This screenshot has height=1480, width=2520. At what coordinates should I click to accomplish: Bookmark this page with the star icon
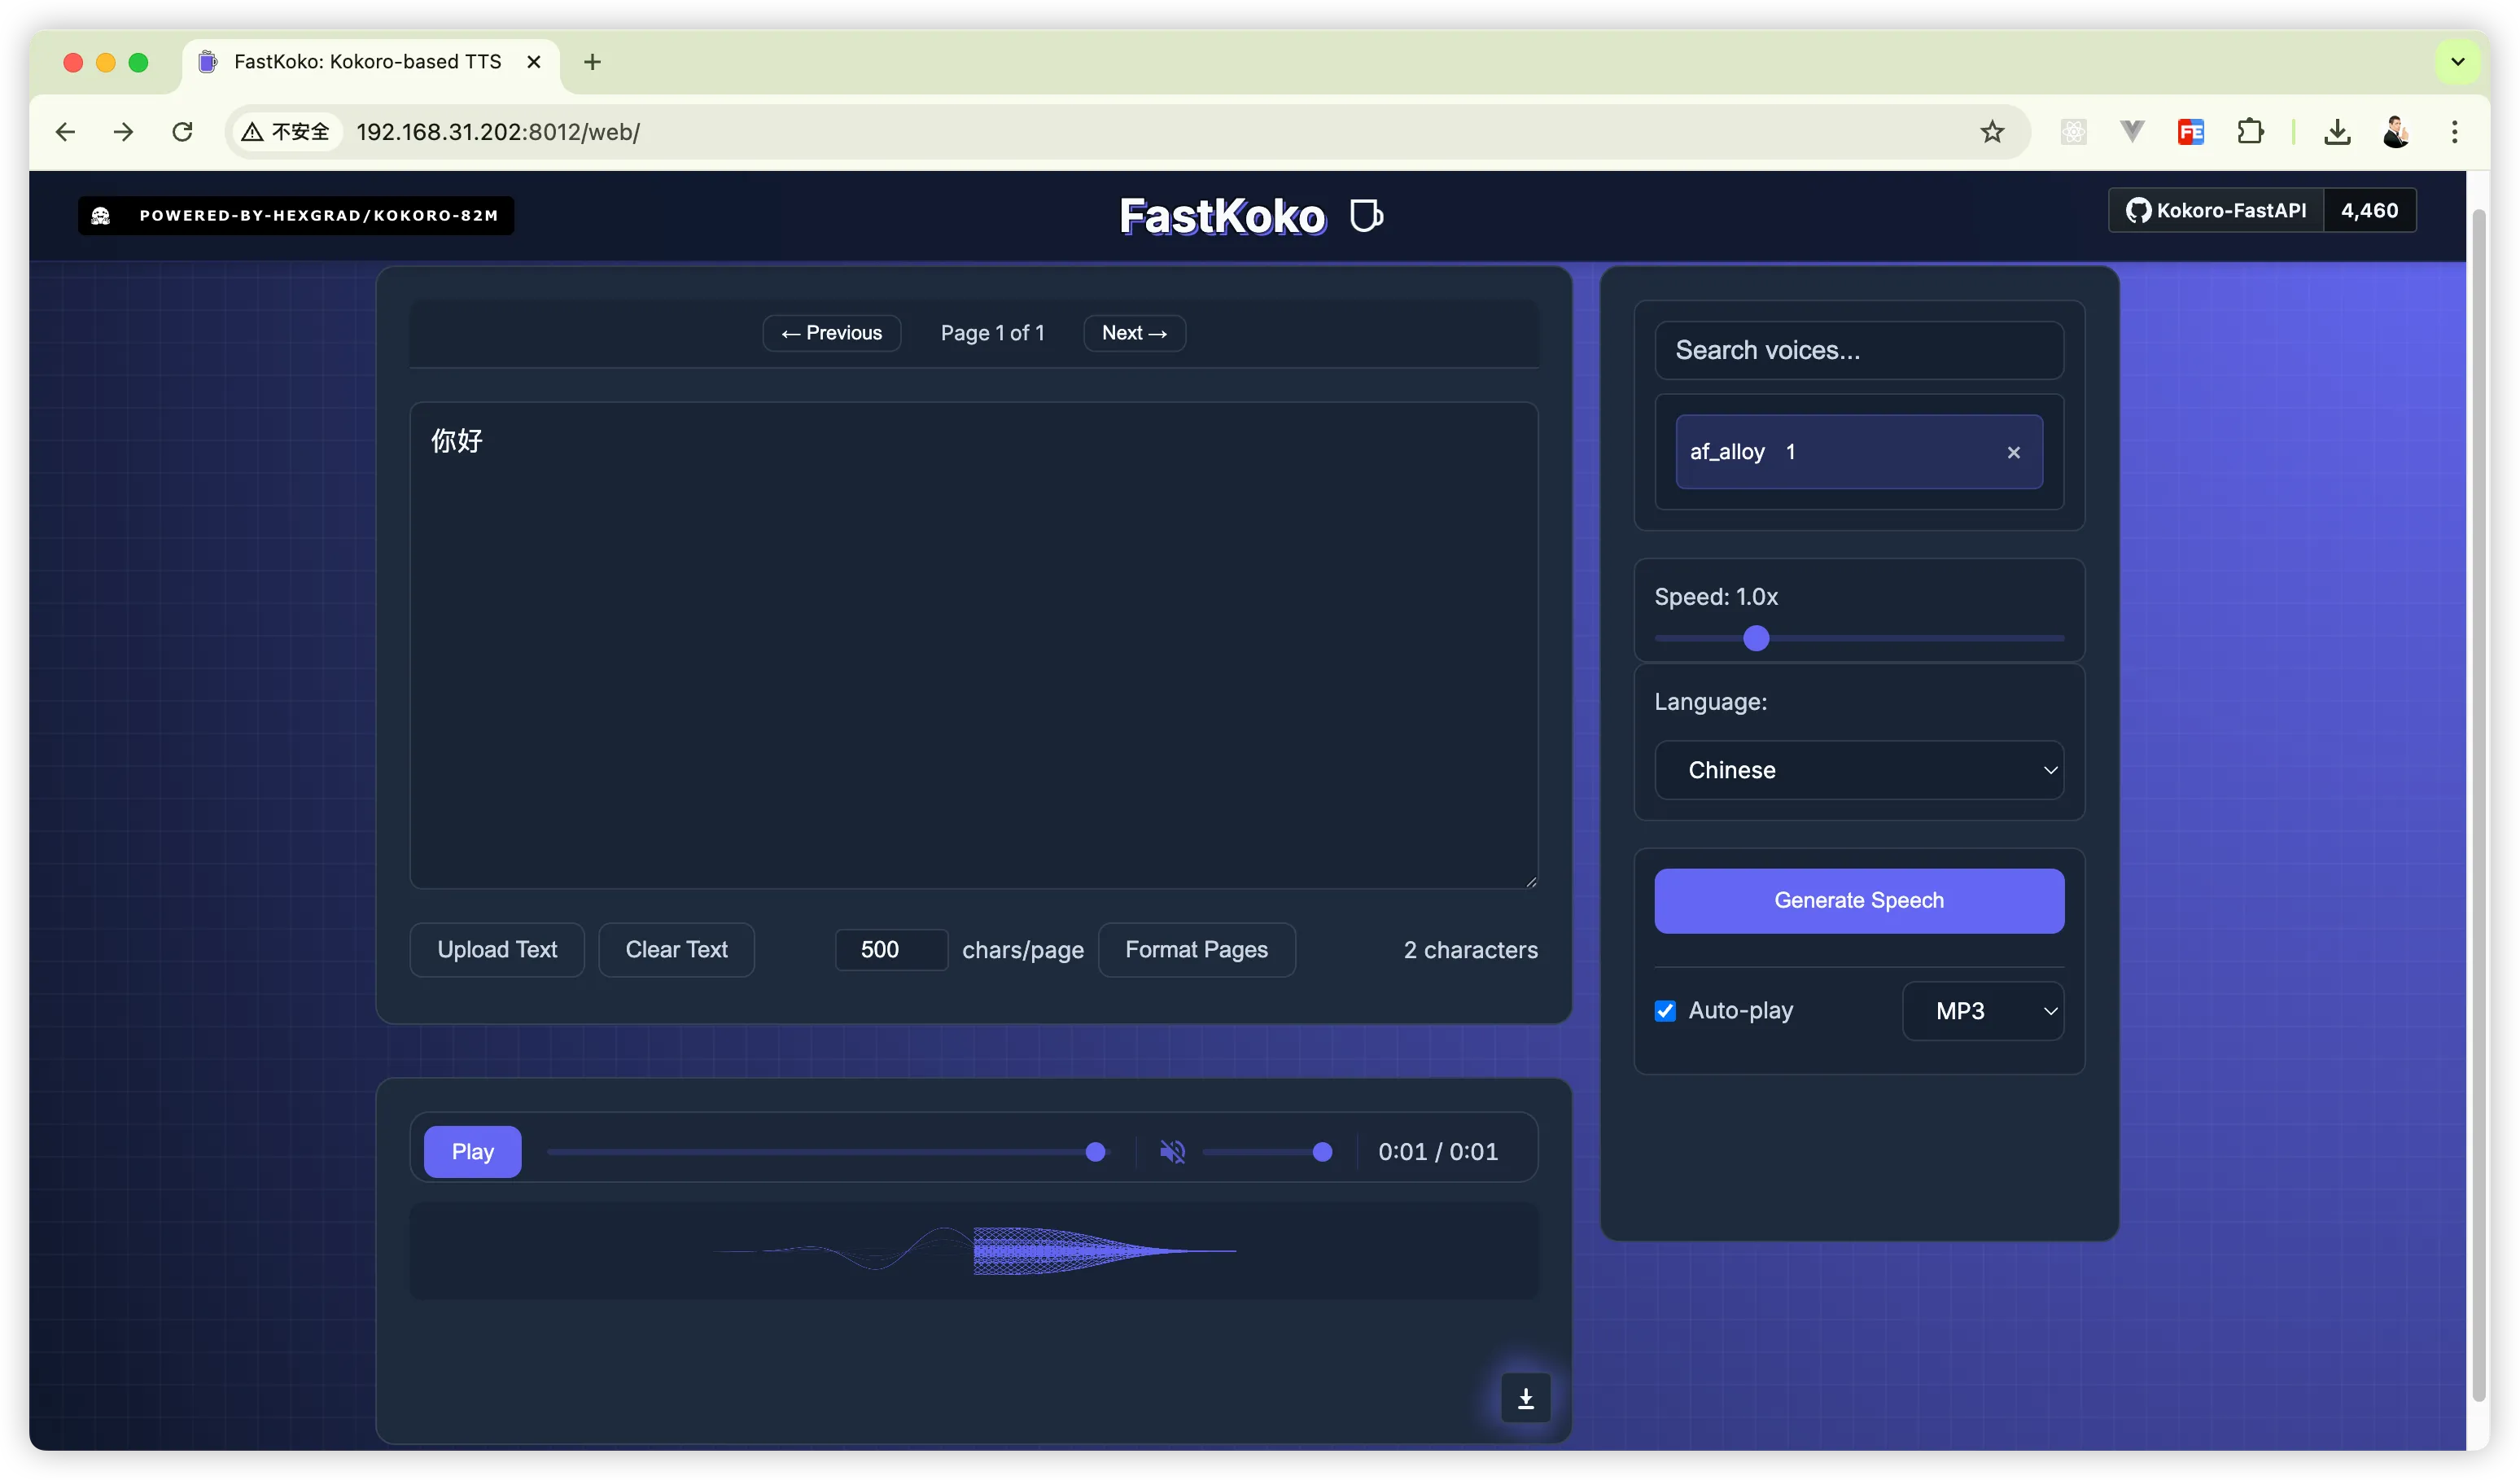(x=1992, y=132)
